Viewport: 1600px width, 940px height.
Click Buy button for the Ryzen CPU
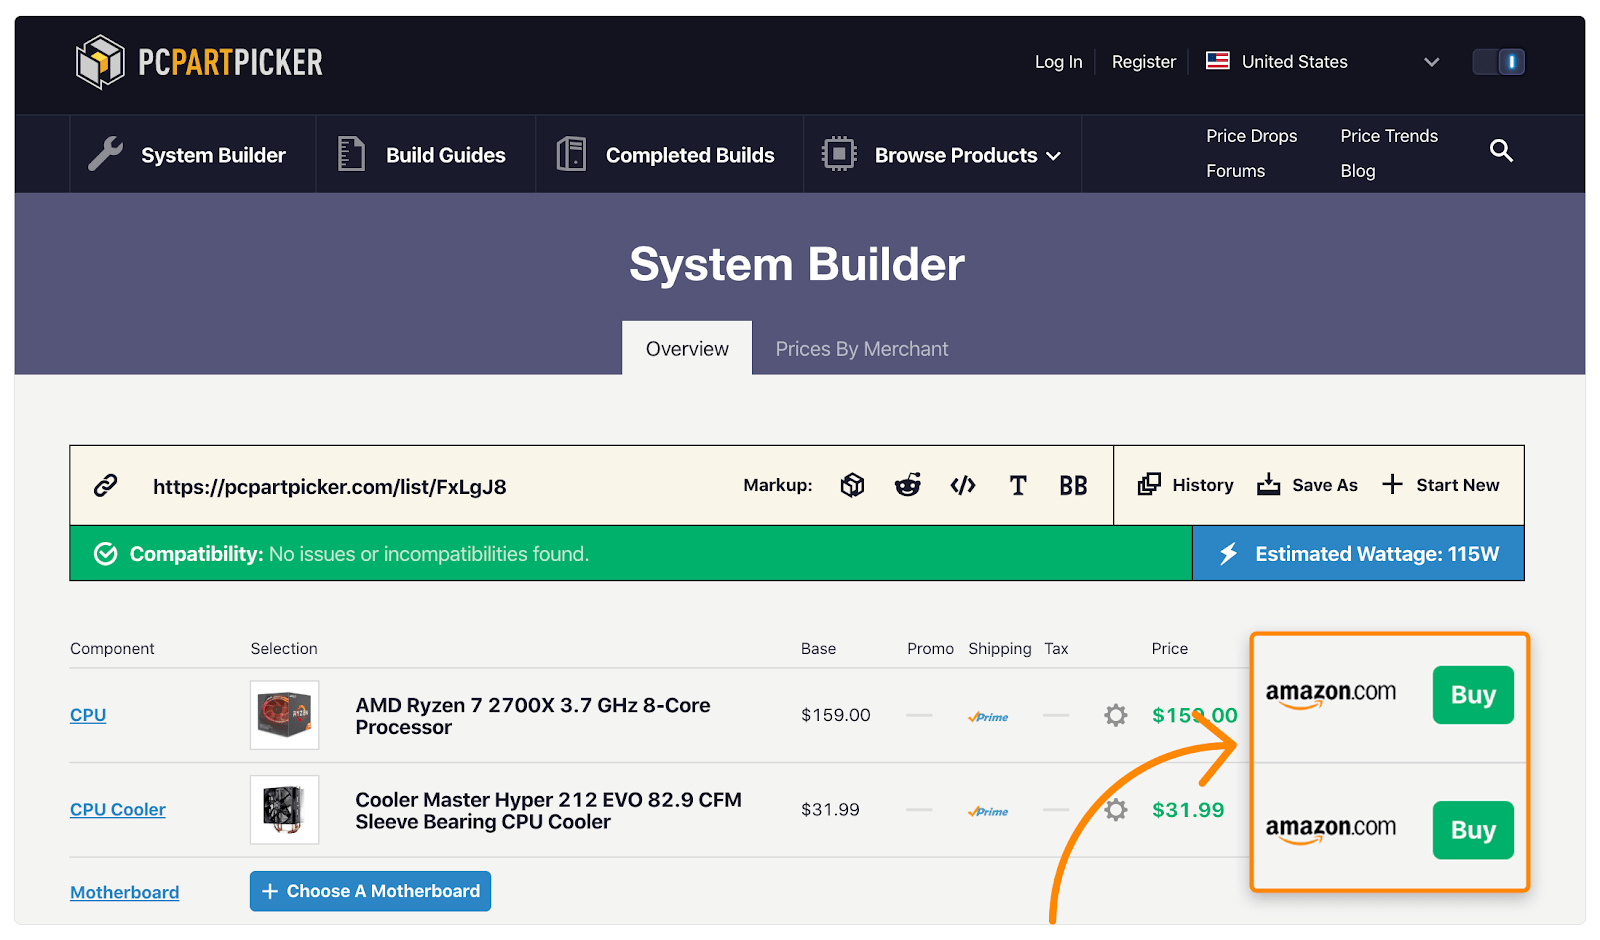1472,695
